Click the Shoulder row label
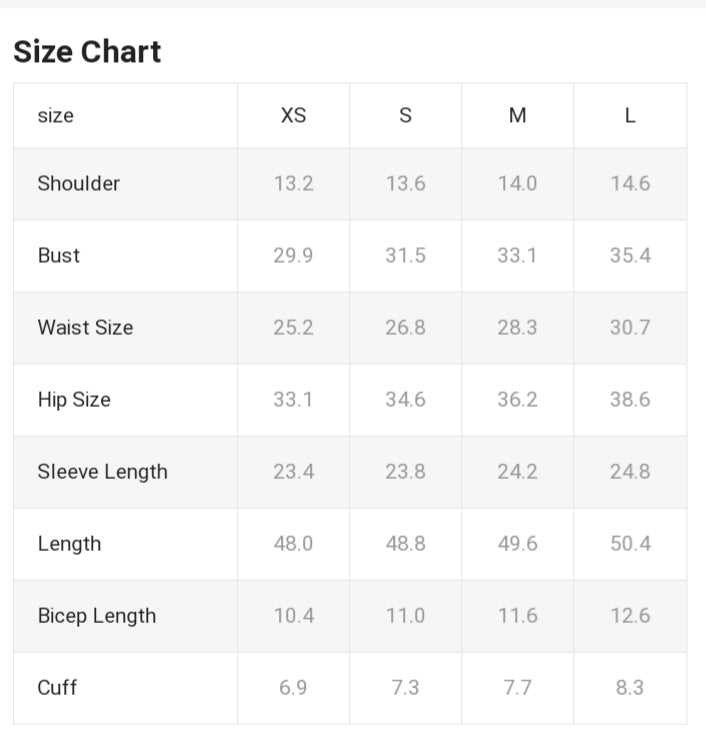The width and height of the screenshot is (706, 733). click(x=79, y=184)
